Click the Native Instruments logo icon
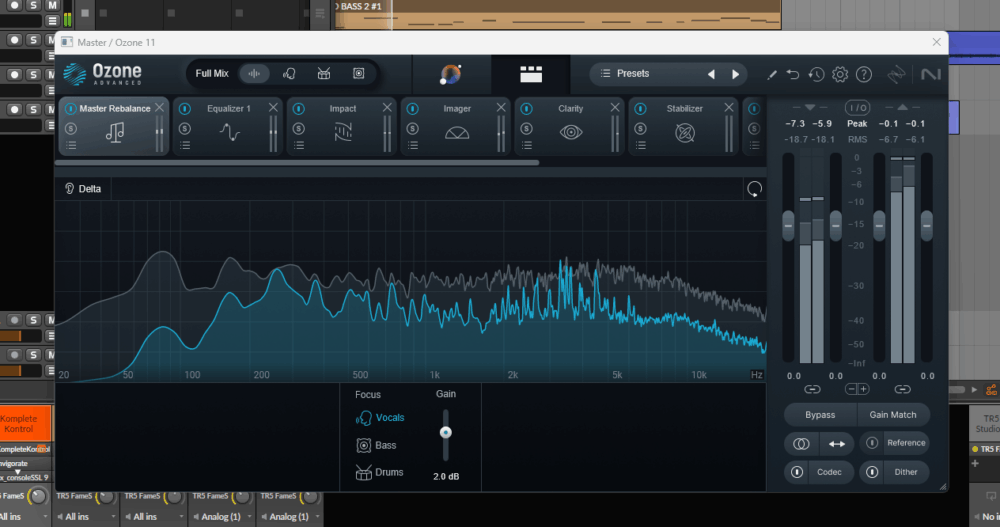The width and height of the screenshot is (1000, 527). click(x=931, y=75)
